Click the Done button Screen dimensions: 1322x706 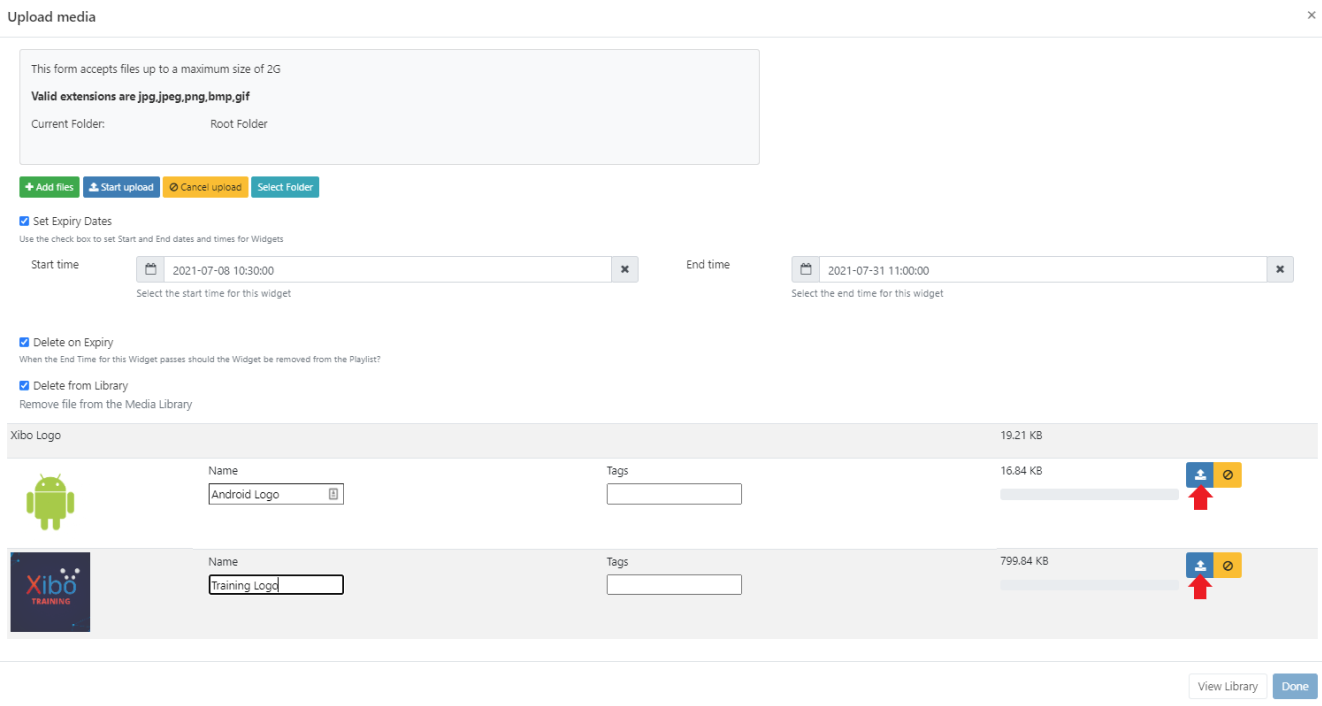1295,686
